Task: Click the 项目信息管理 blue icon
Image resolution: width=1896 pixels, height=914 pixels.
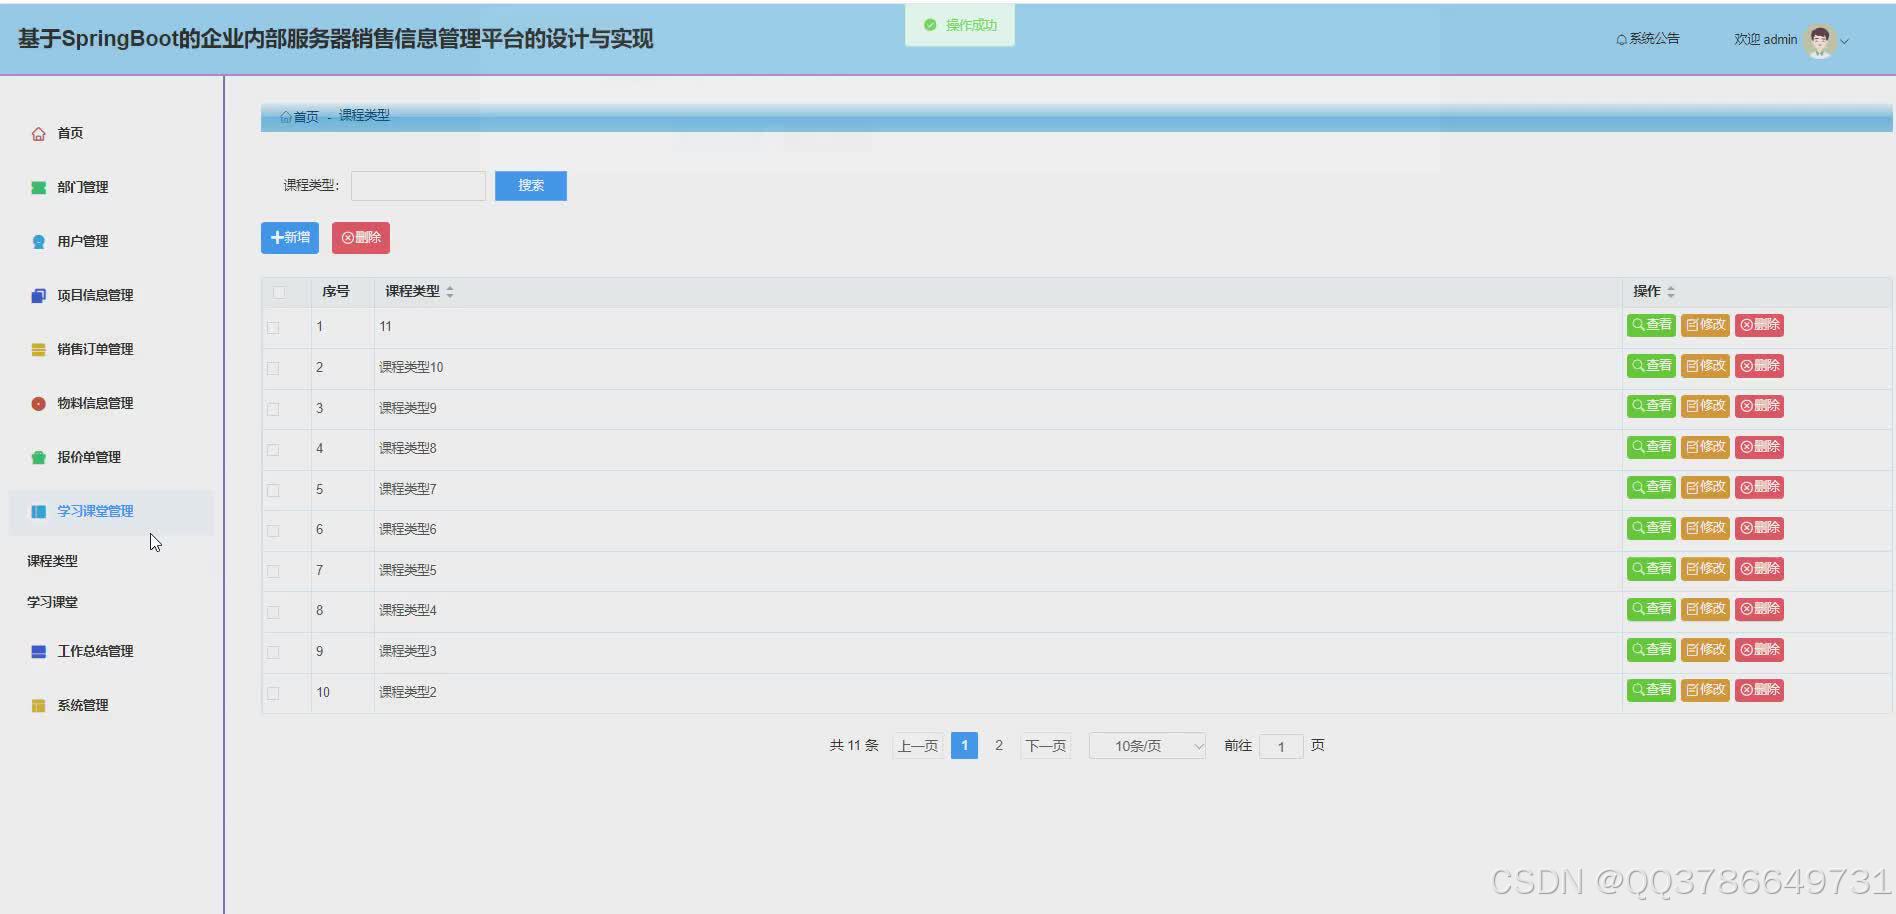Action: pyautogui.click(x=38, y=296)
